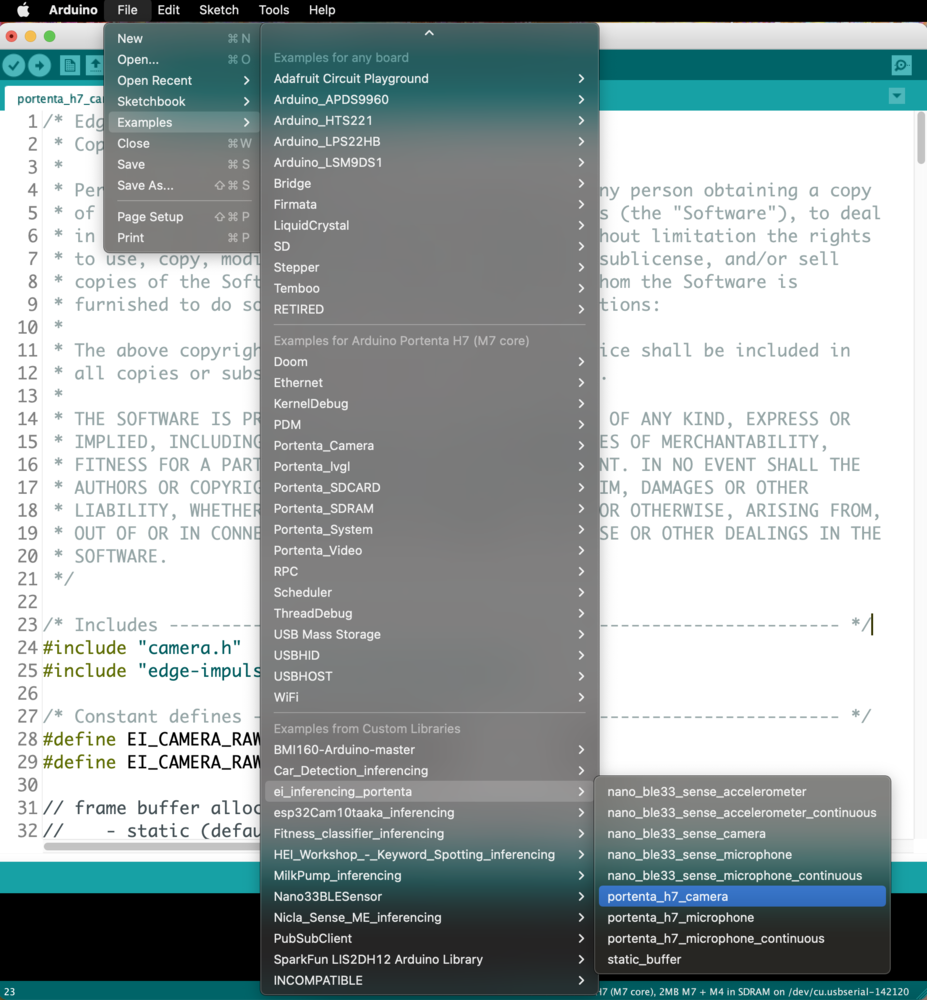Viewport: 927px width, 1000px height.
Task: Open the PDM examples submenu
Action: tap(429, 425)
